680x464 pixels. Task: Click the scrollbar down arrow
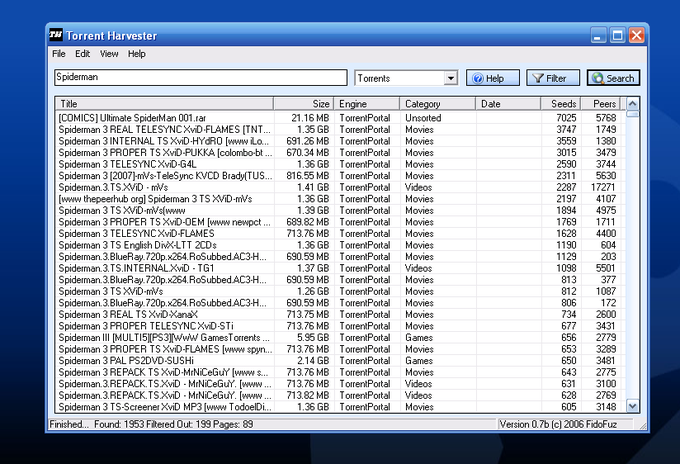click(633, 406)
